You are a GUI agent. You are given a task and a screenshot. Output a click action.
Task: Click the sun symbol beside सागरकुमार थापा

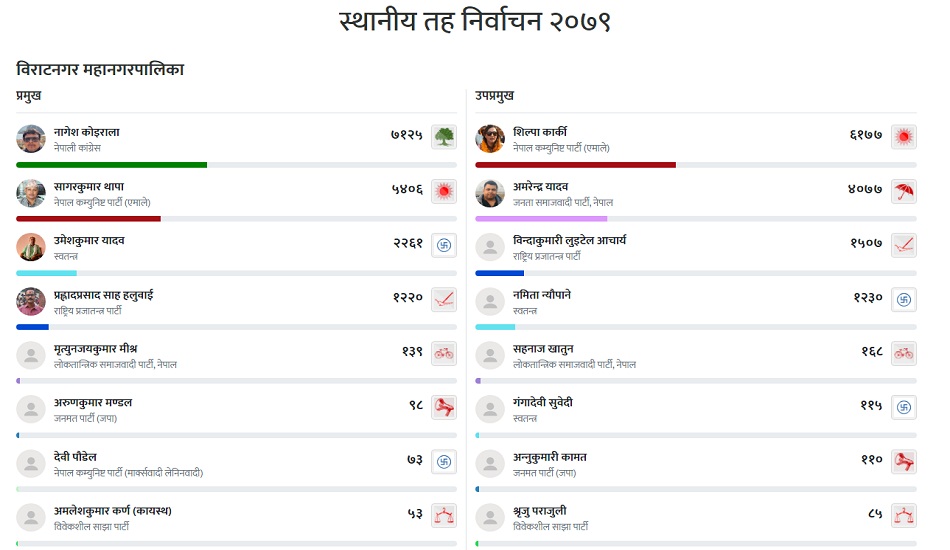tap(444, 191)
